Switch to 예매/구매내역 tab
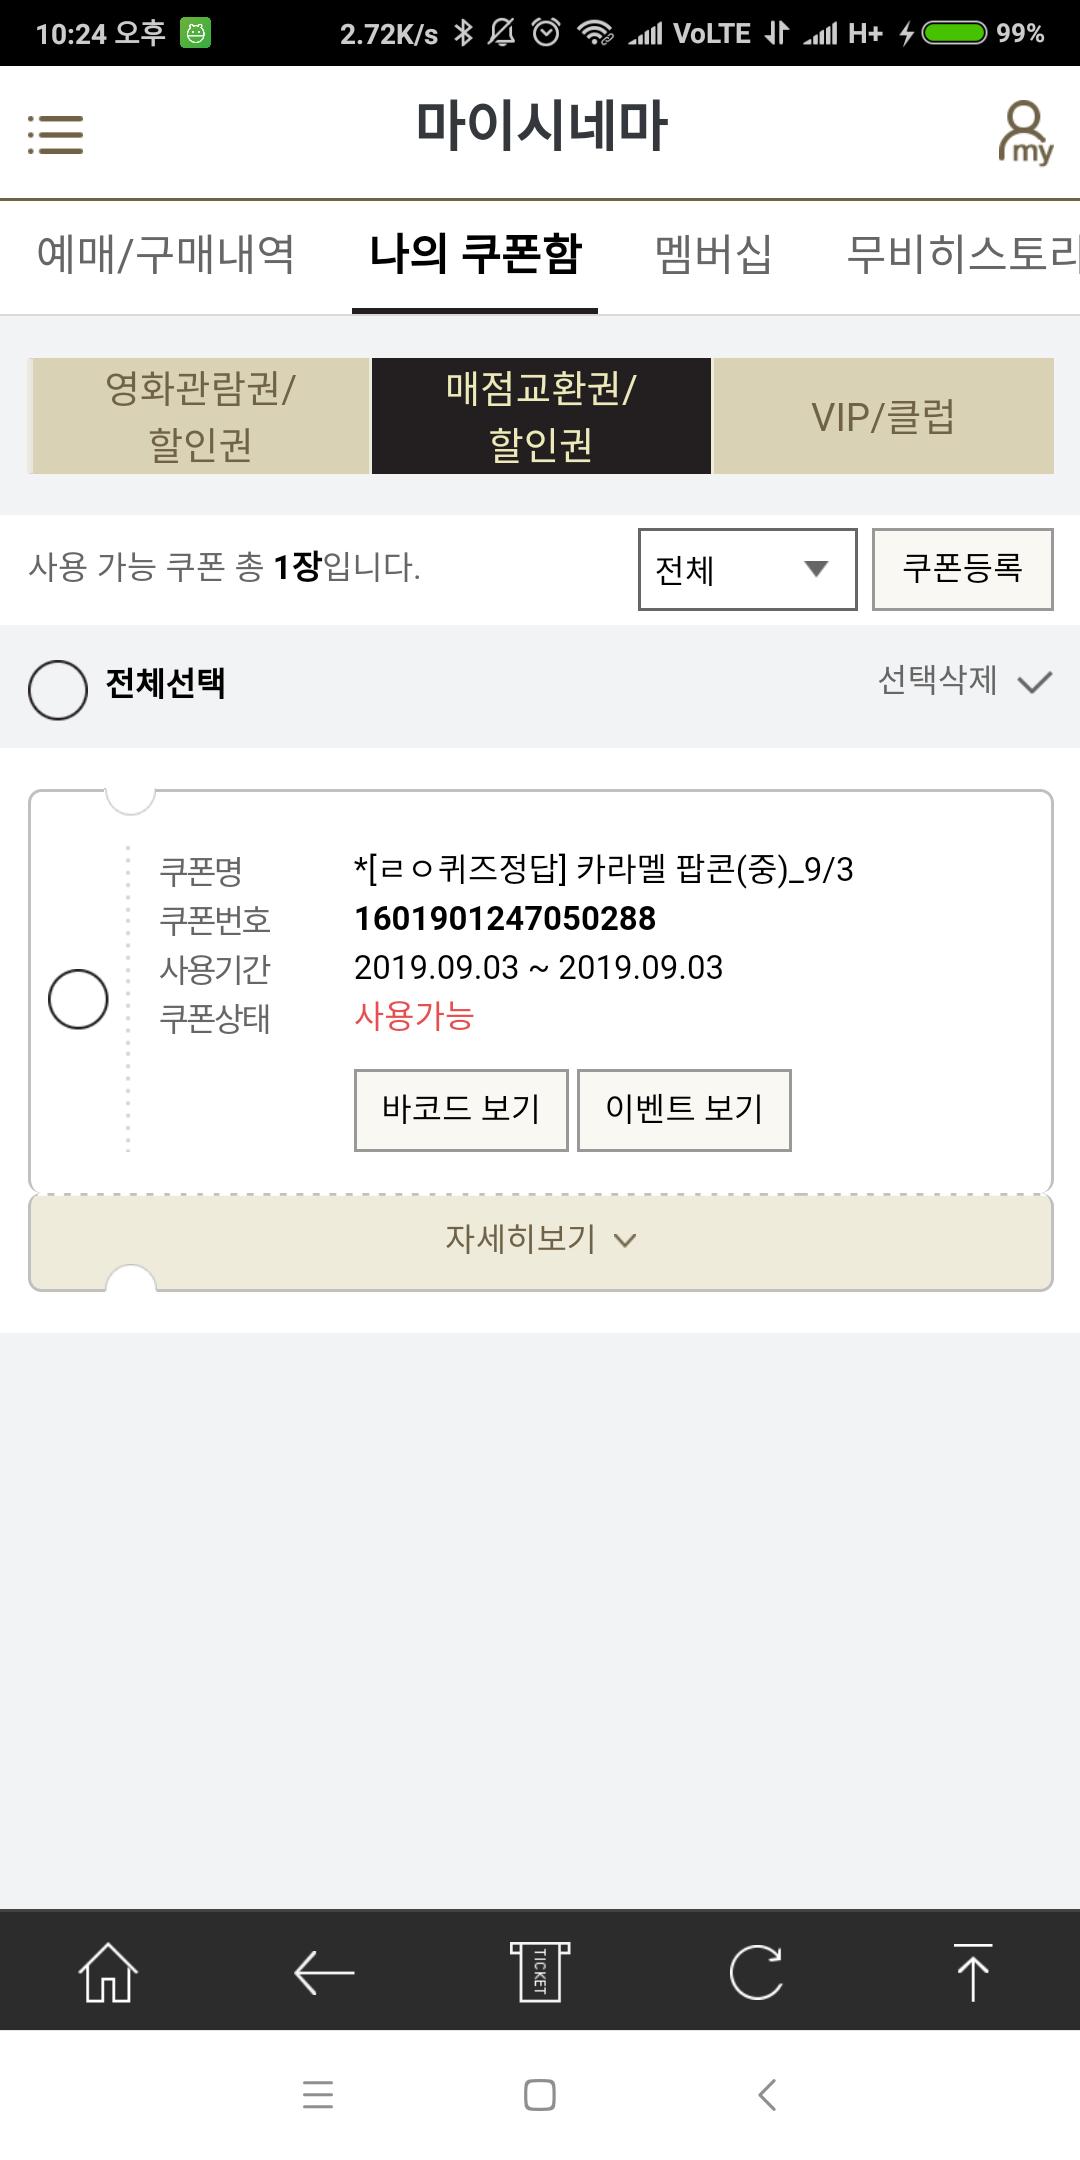The width and height of the screenshot is (1080, 2160). 166,254
